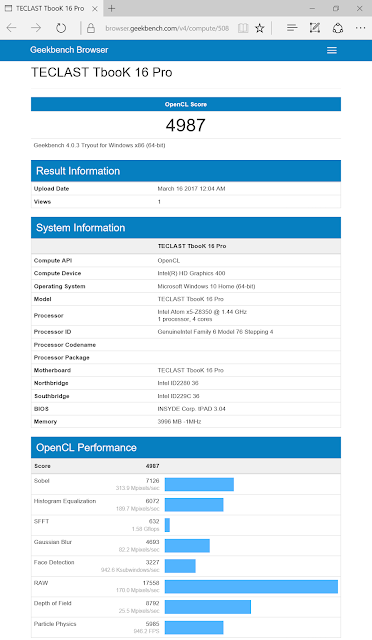Viewport: 372px width, 640px height.
Task: Click the Depth of Field label
Action: tap(53, 603)
